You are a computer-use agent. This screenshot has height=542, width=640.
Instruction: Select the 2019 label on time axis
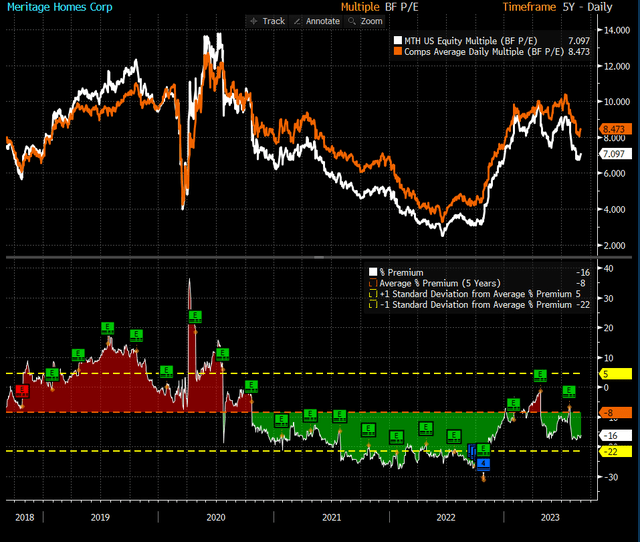[100, 518]
